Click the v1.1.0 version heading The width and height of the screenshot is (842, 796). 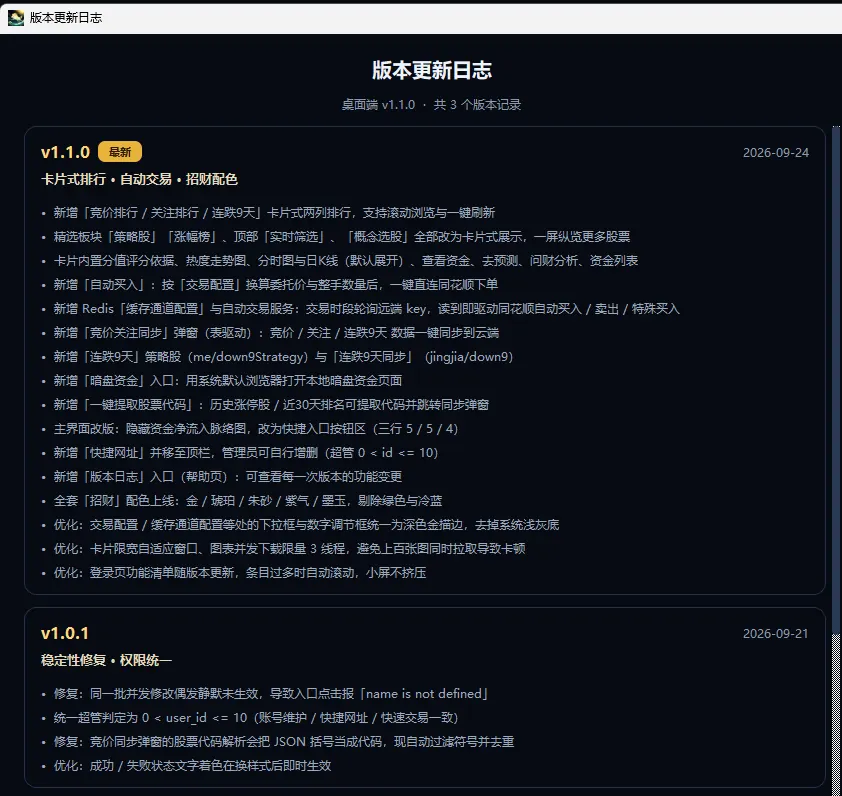pyautogui.click(x=66, y=152)
